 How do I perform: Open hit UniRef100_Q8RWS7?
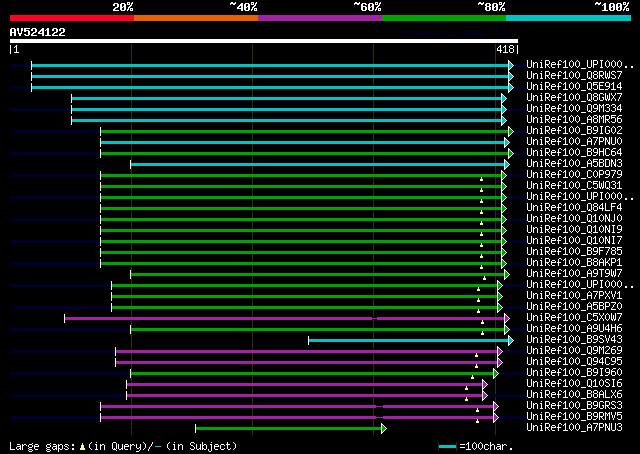click(574, 76)
